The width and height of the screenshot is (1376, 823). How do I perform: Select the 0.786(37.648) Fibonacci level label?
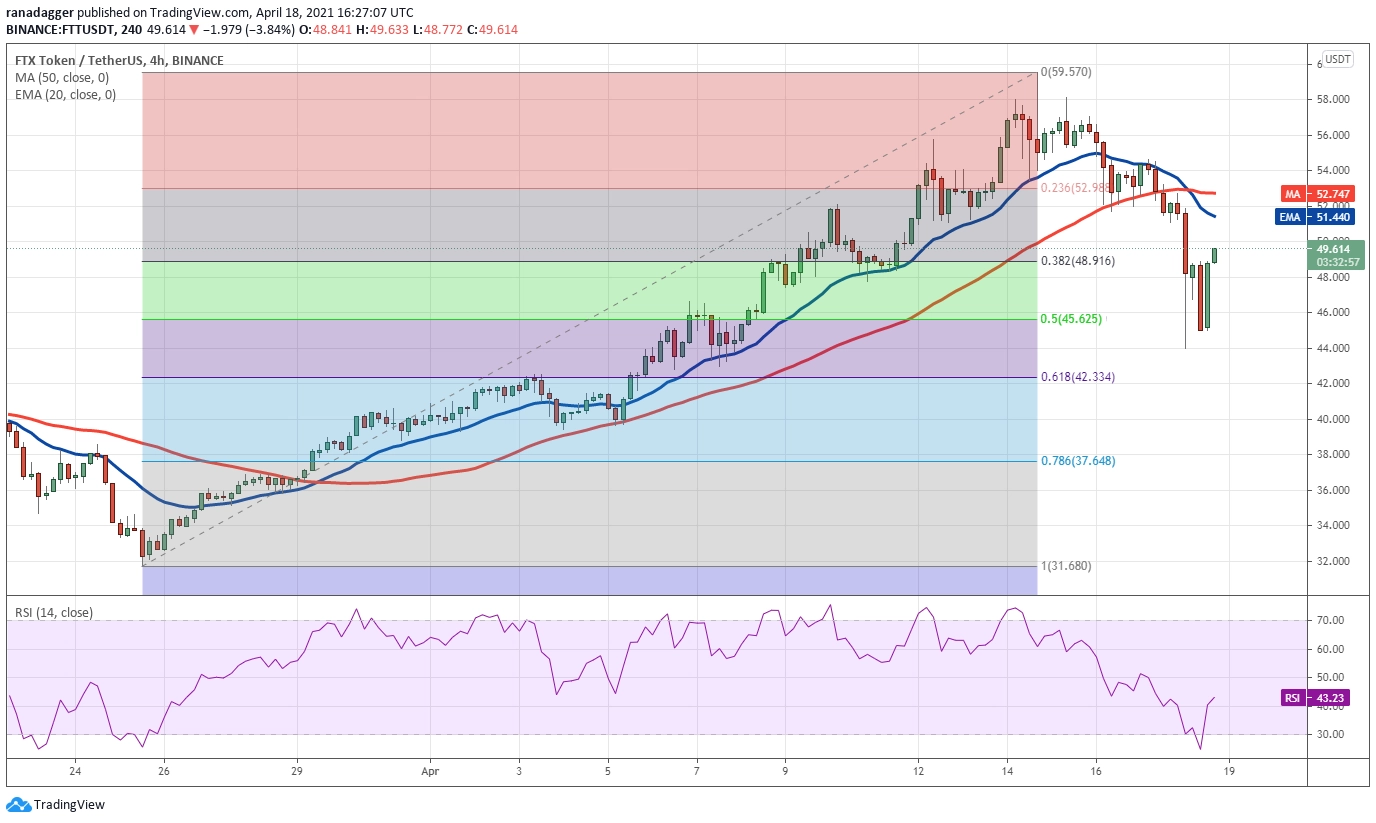[x=1078, y=461]
